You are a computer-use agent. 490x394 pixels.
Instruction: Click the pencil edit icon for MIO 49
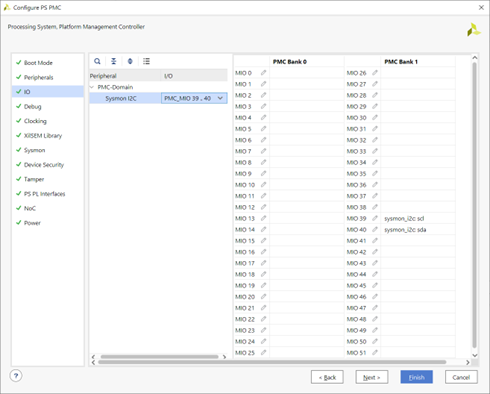coord(375,330)
